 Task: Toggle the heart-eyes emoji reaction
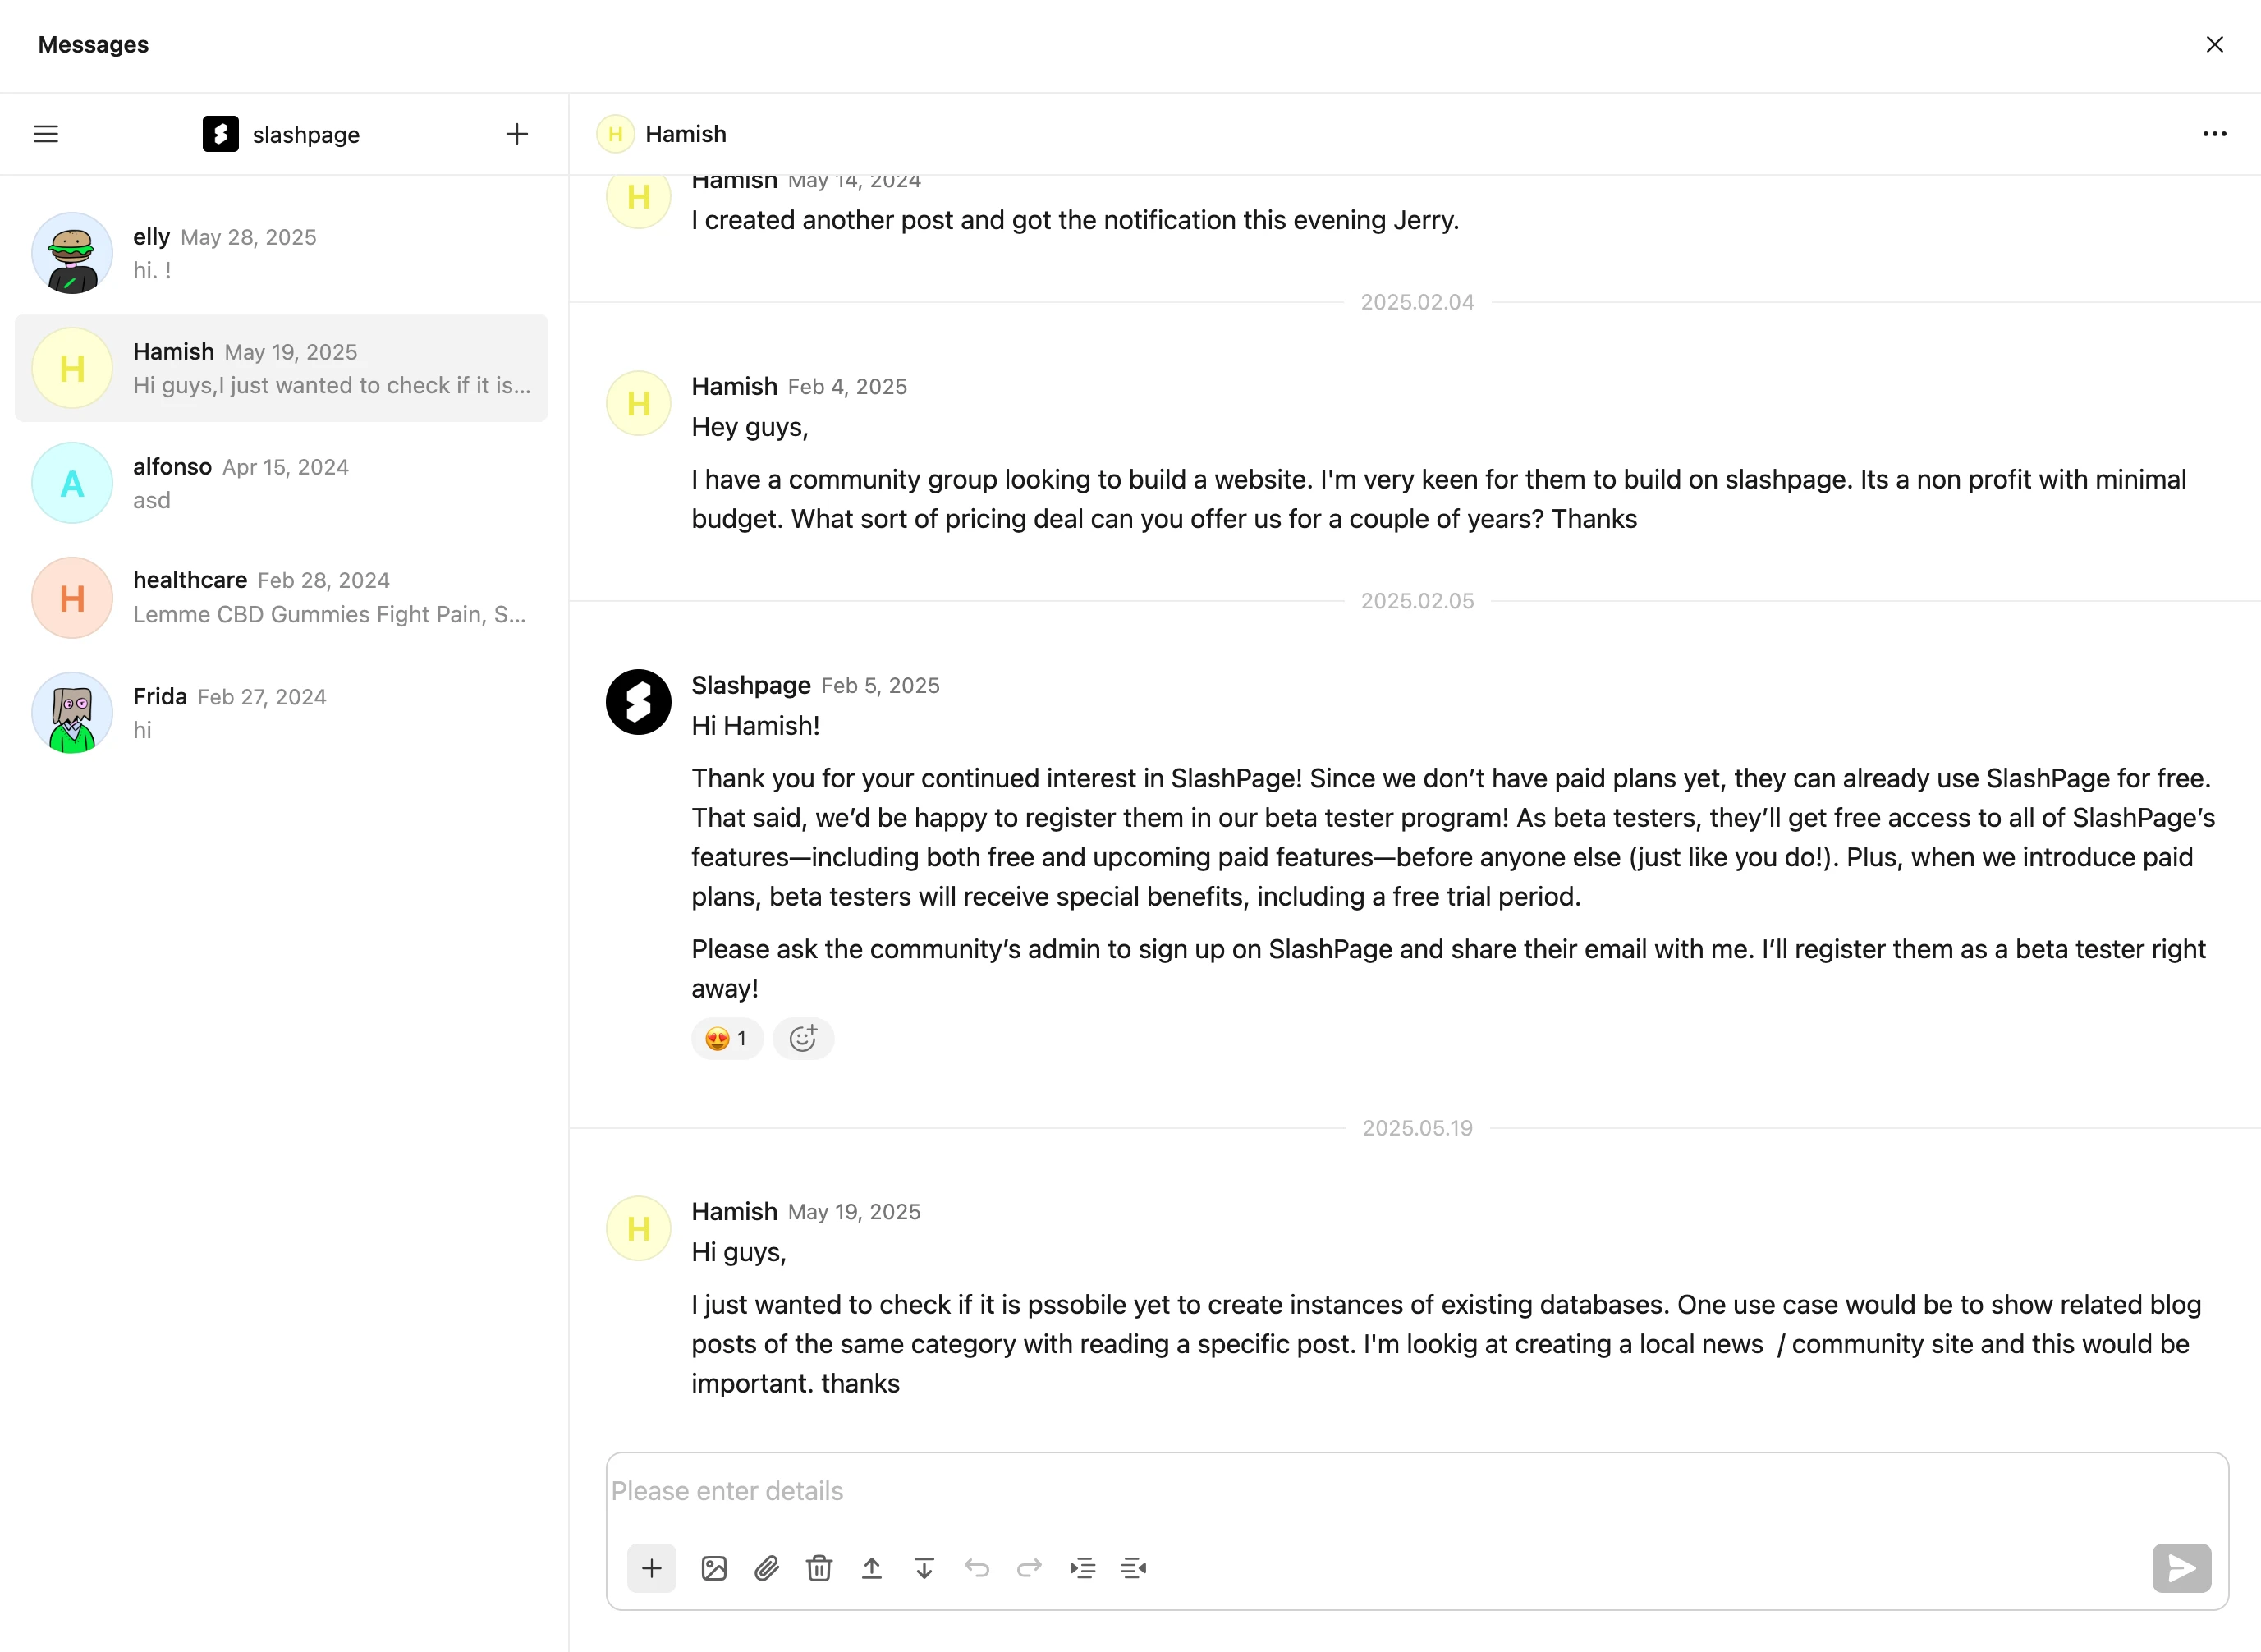[727, 1038]
